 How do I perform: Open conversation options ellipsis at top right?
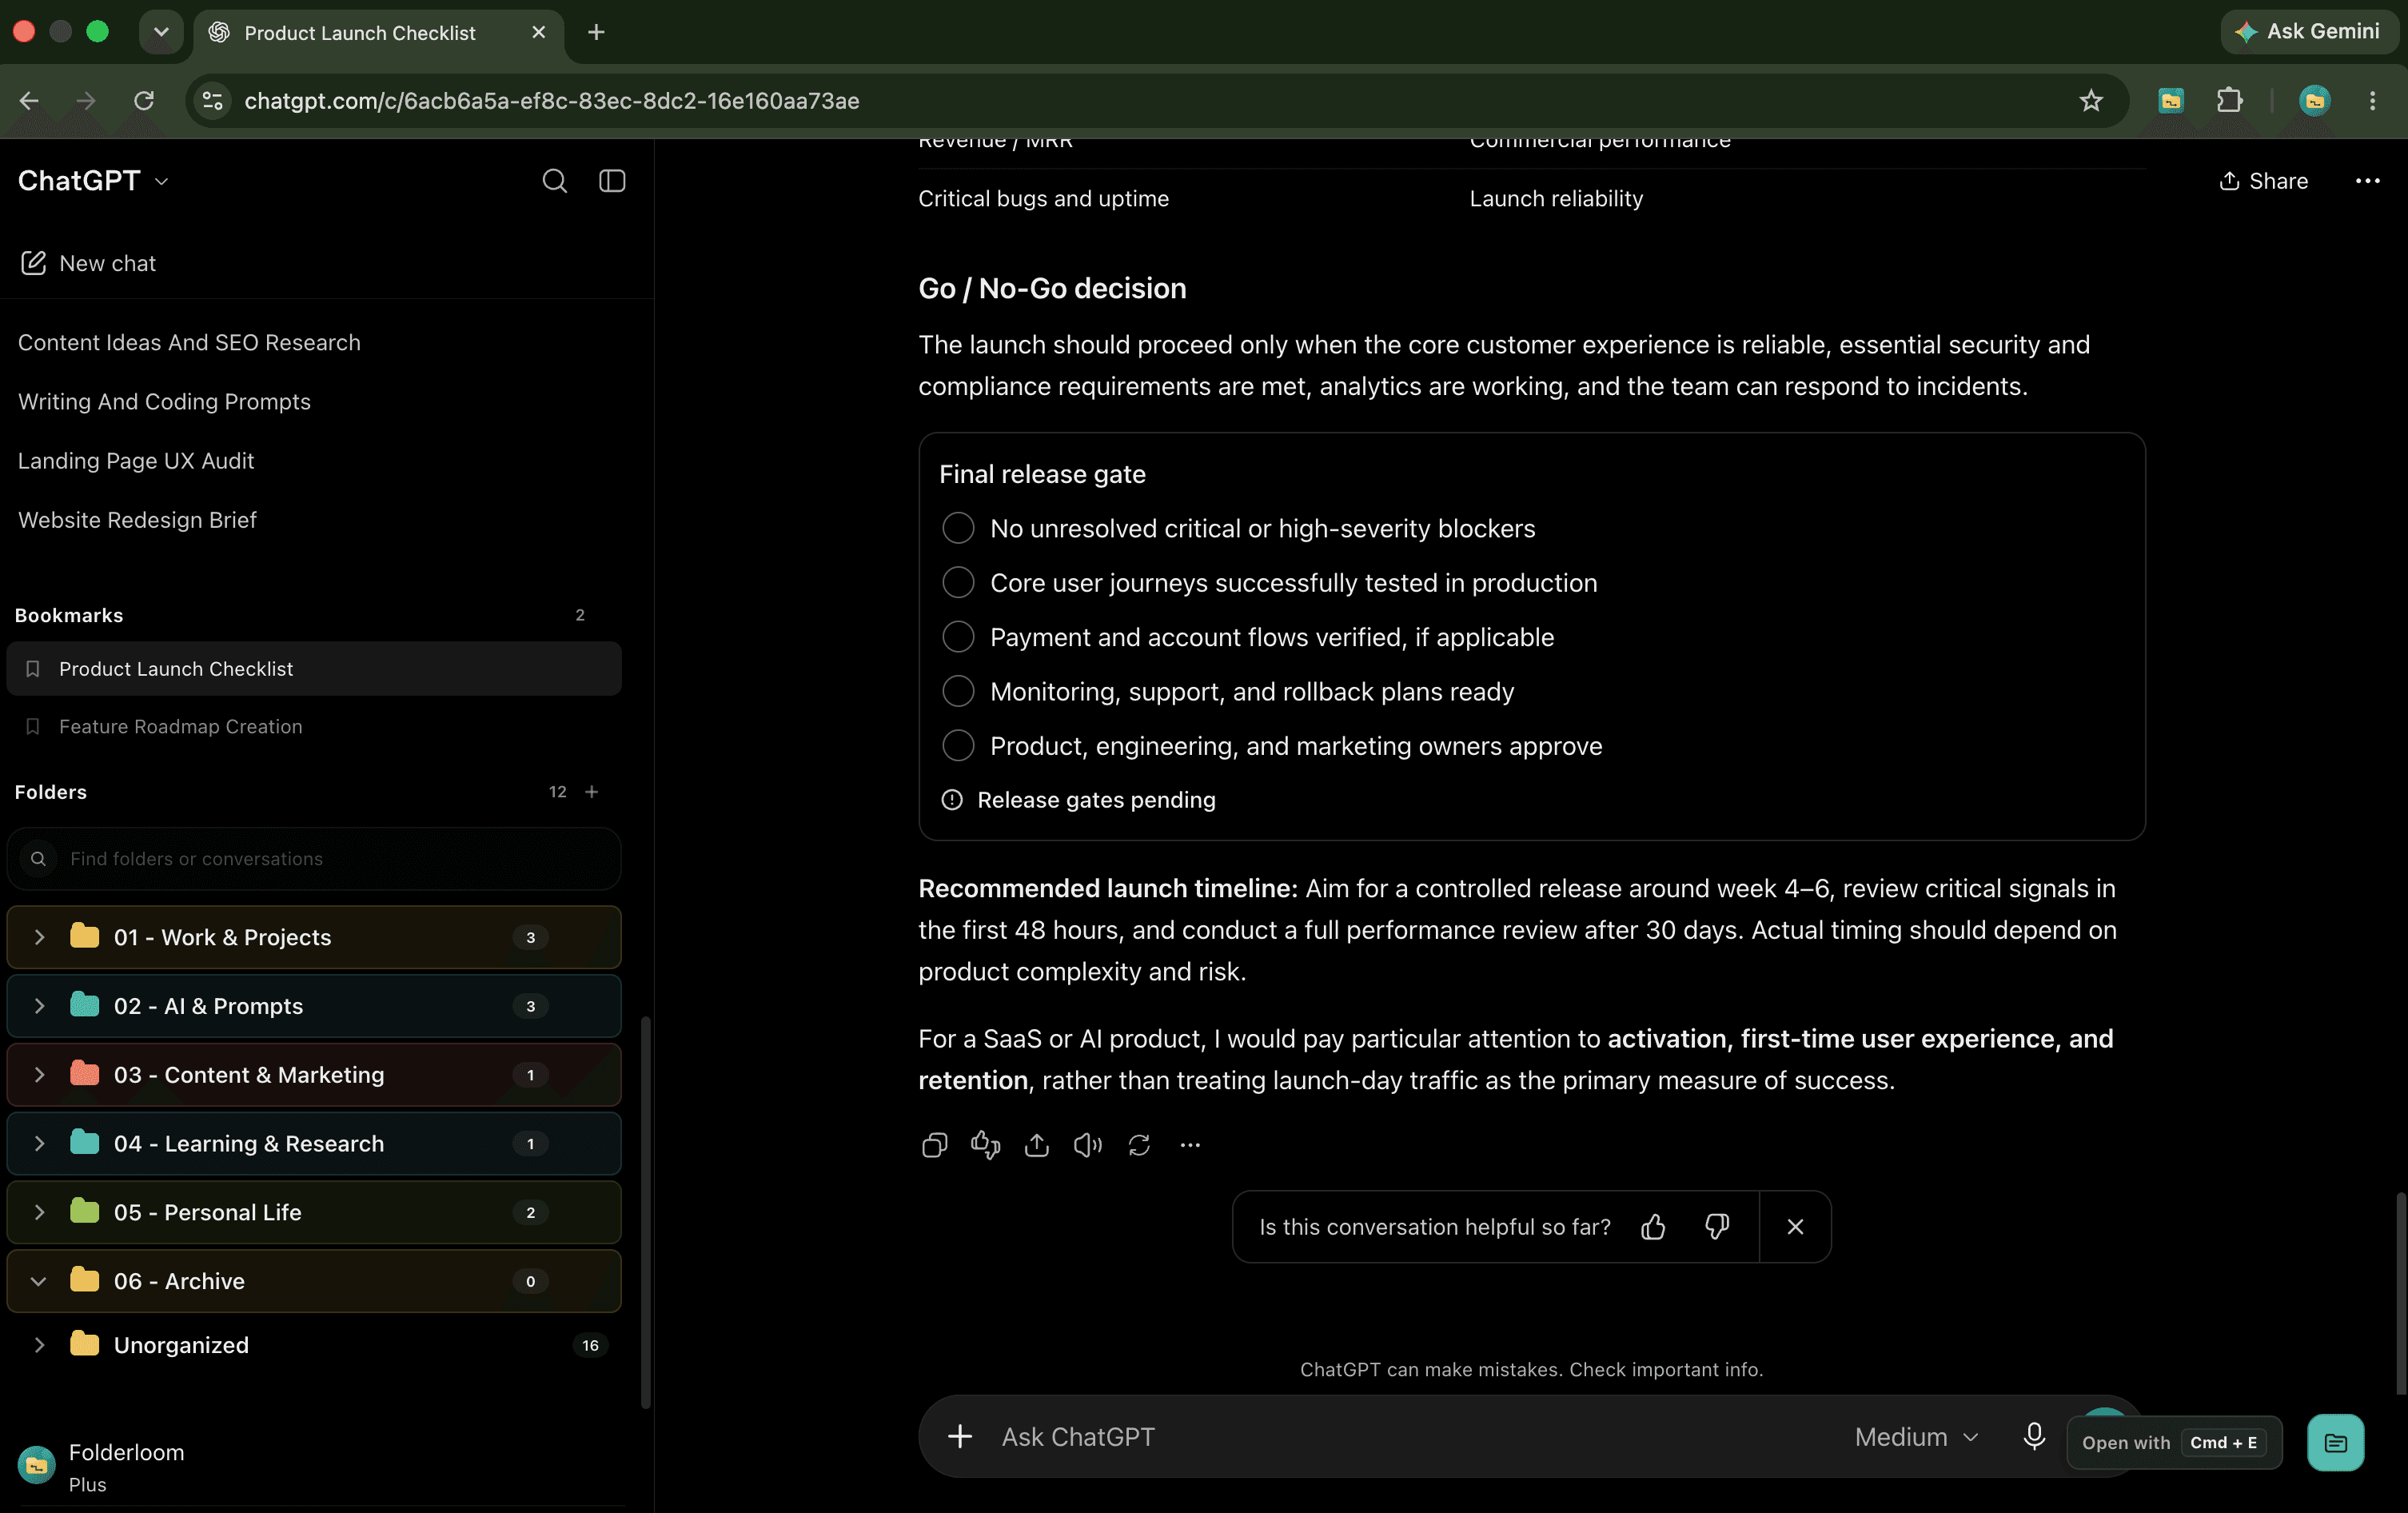[2367, 181]
